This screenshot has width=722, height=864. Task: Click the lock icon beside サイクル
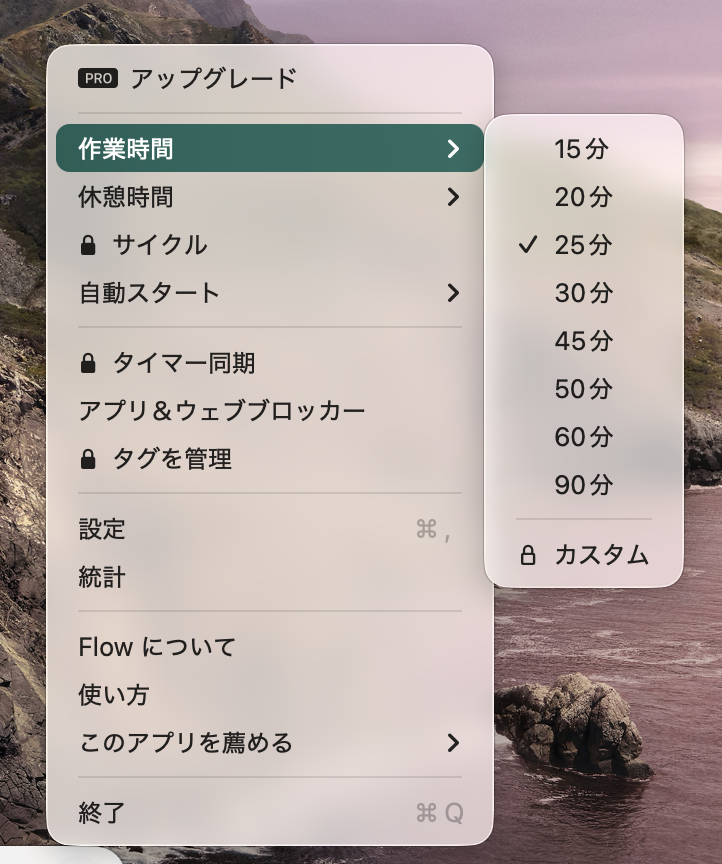(88, 245)
